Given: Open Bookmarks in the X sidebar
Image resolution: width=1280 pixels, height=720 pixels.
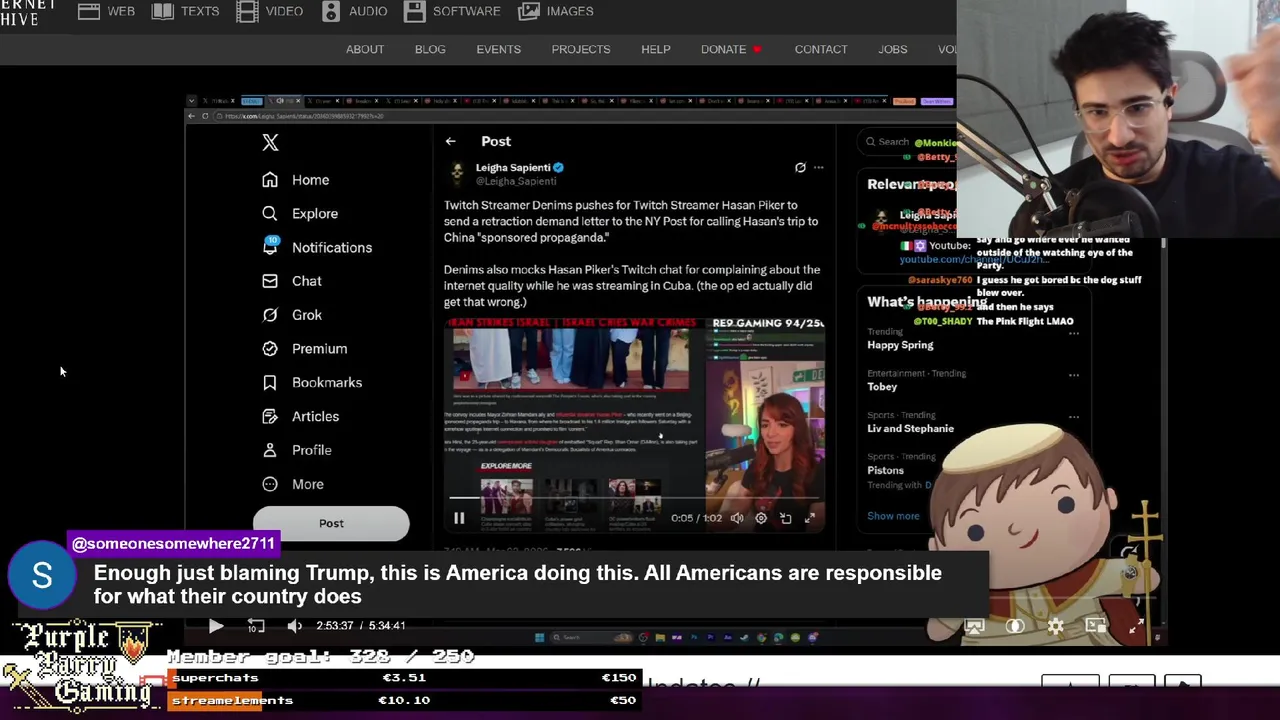Looking at the screenshot, I should coord(312,382).
